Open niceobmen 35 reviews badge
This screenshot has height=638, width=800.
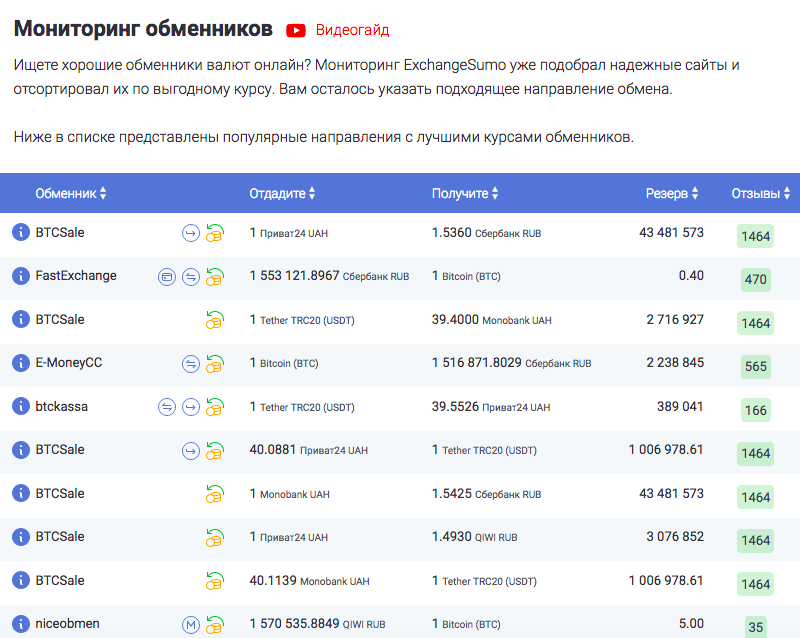click(x=756, y=627)
